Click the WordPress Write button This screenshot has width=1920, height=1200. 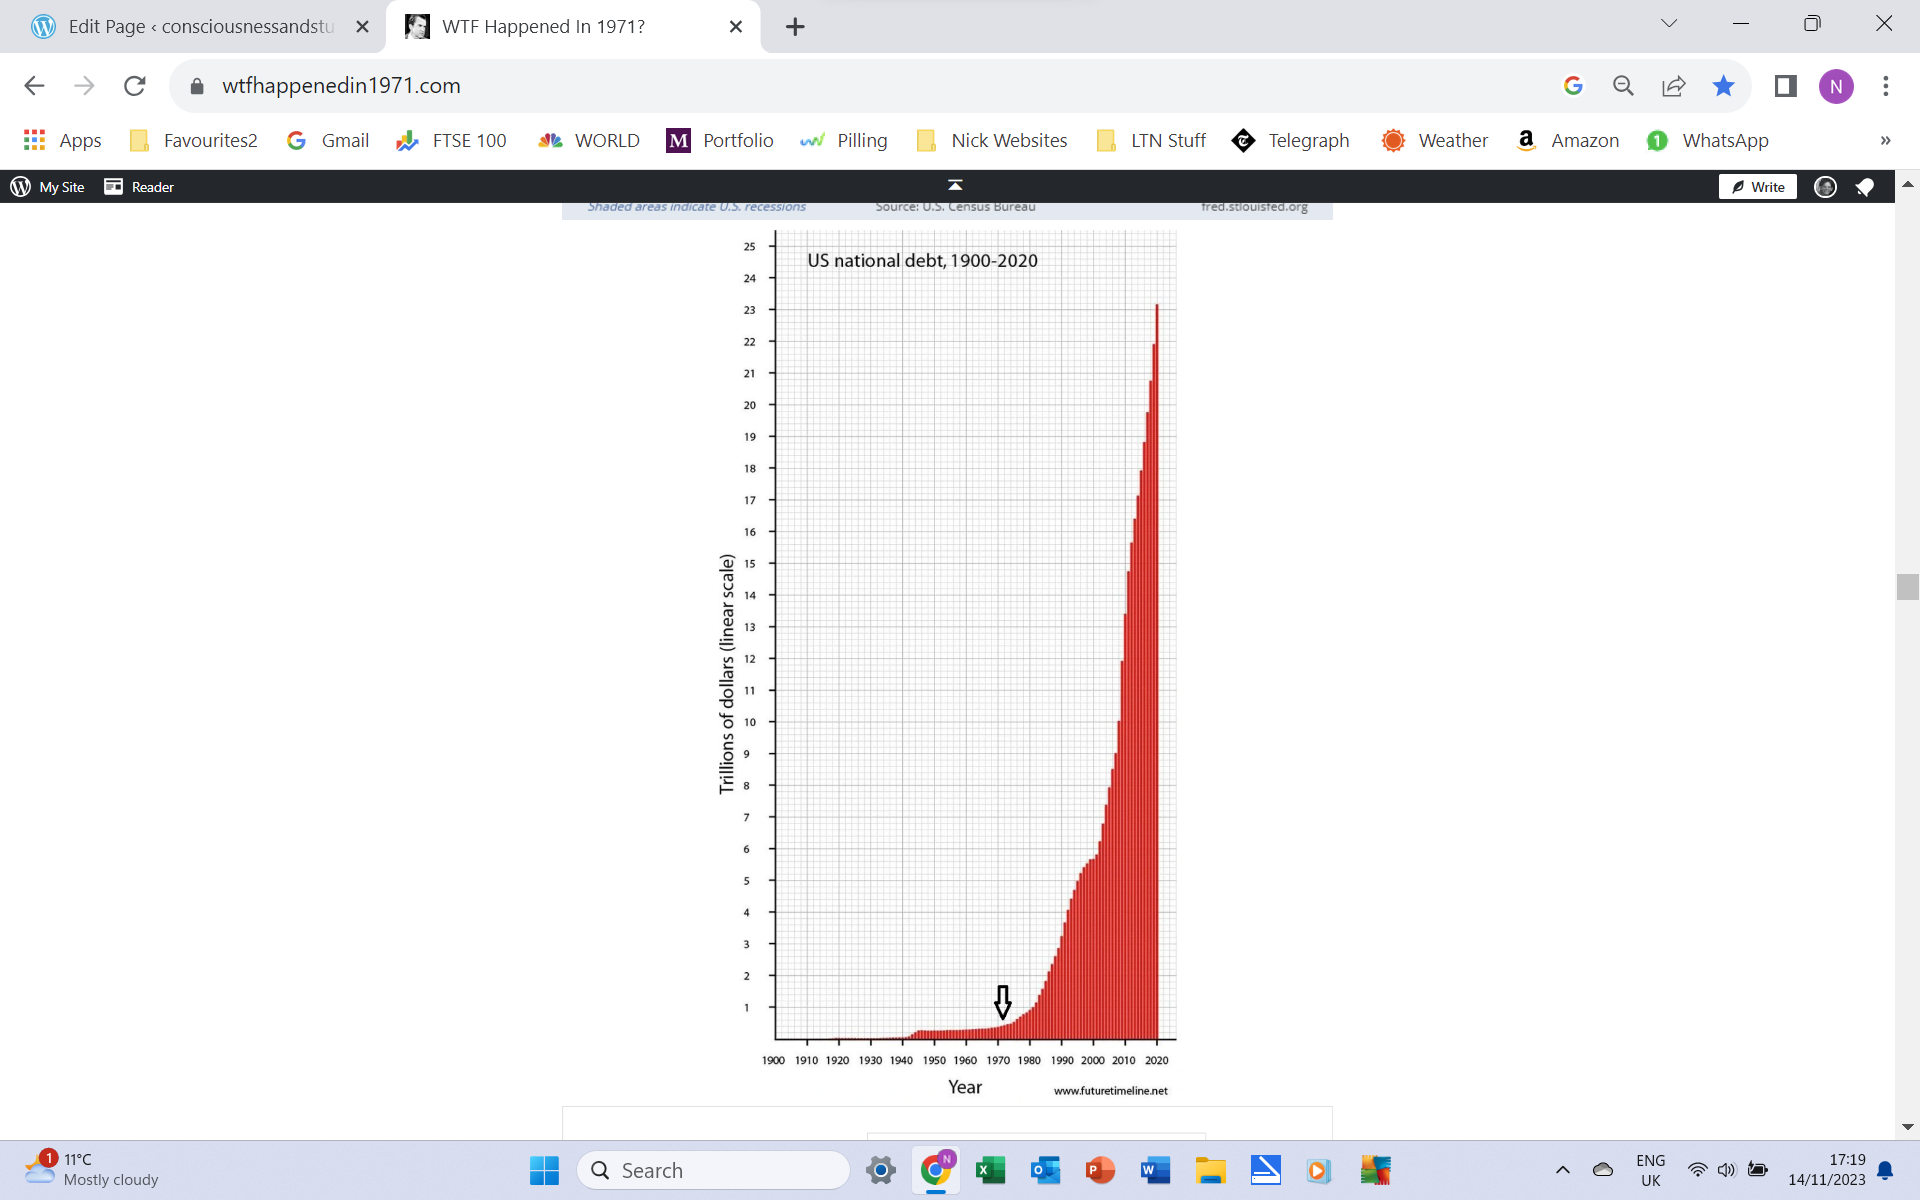pos(1758,187)
